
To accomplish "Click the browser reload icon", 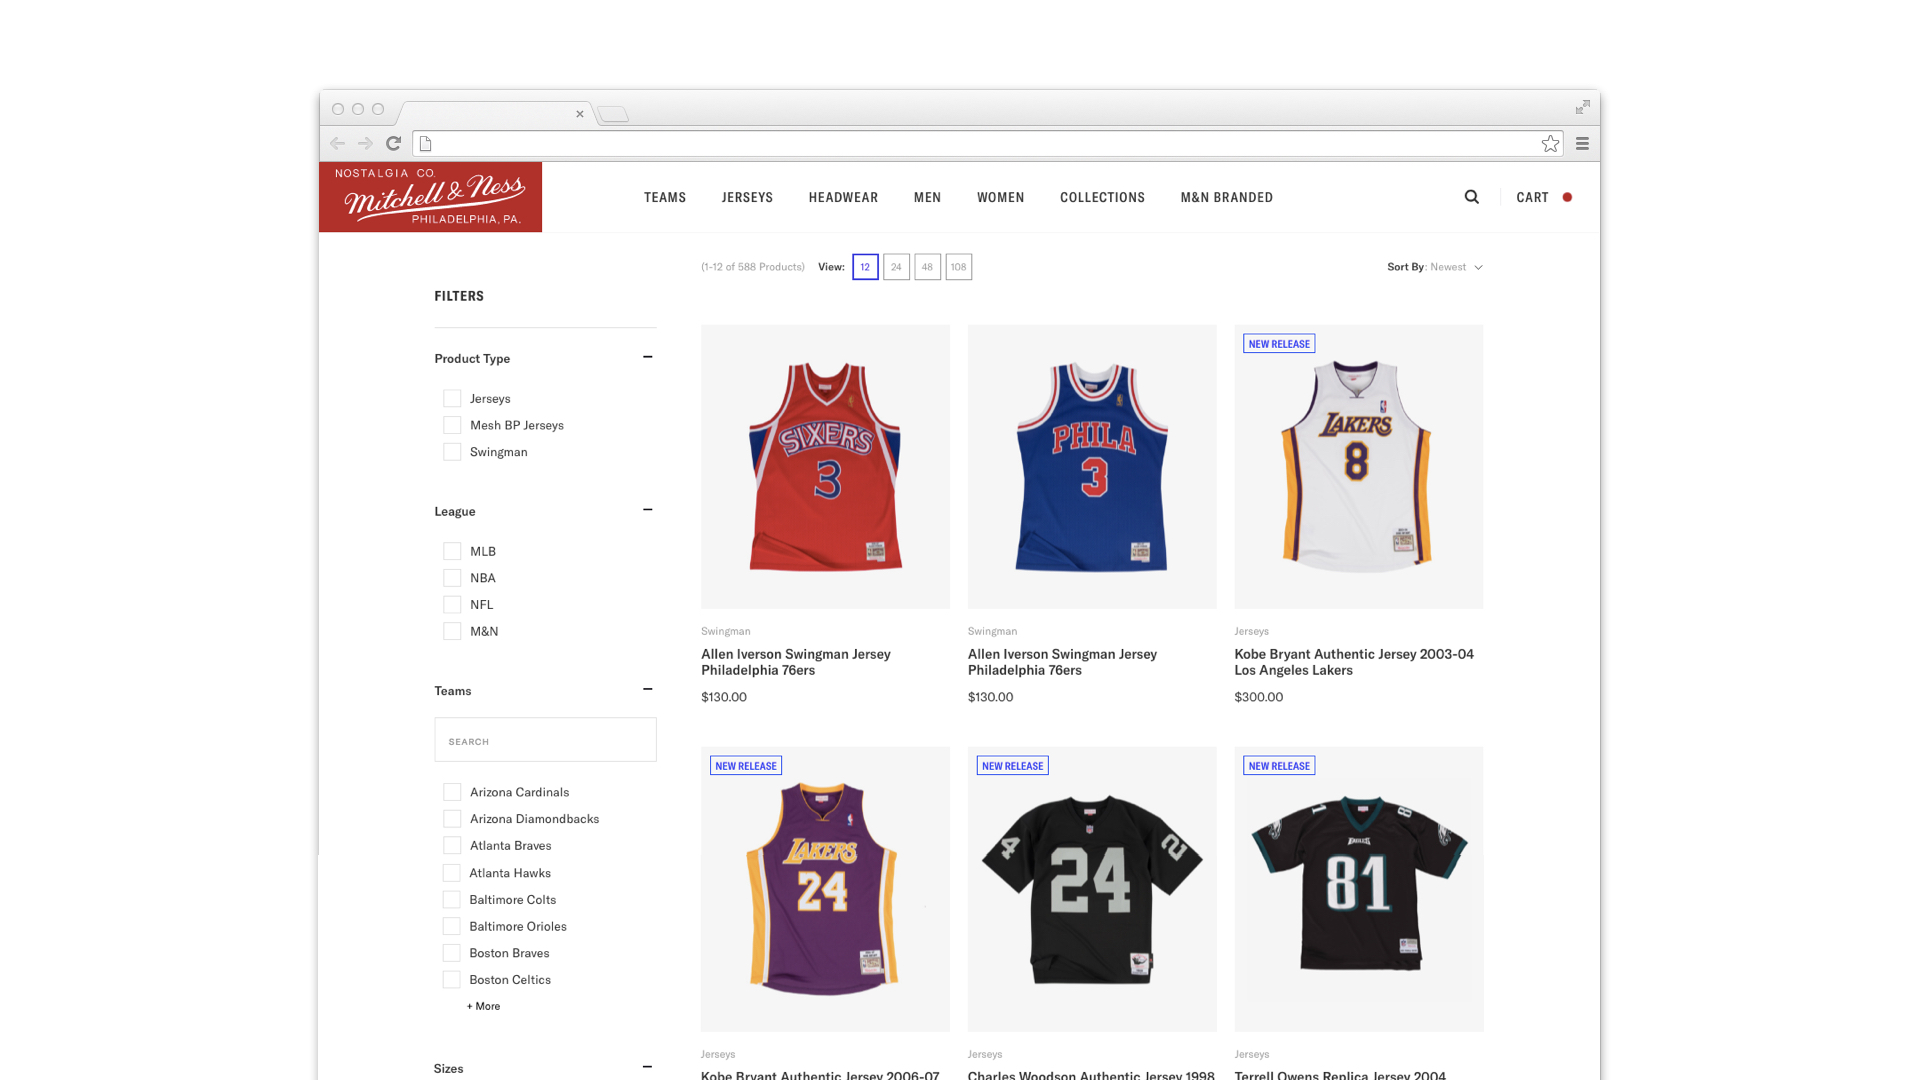I will coord(394,143).
